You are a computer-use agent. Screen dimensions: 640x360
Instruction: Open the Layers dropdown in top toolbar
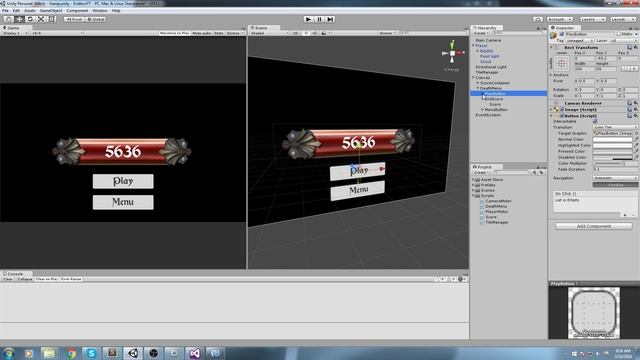(x=592, y=19)
